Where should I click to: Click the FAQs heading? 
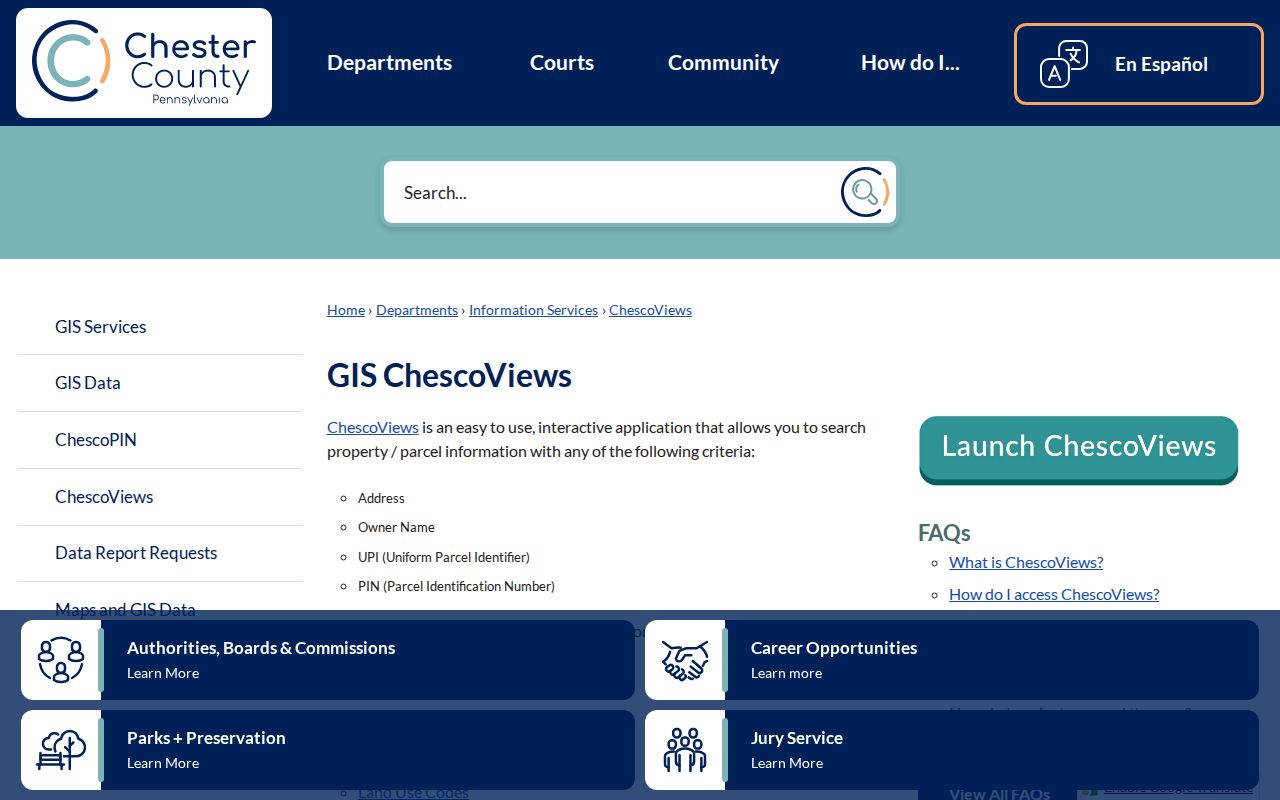tap(944, 533)
